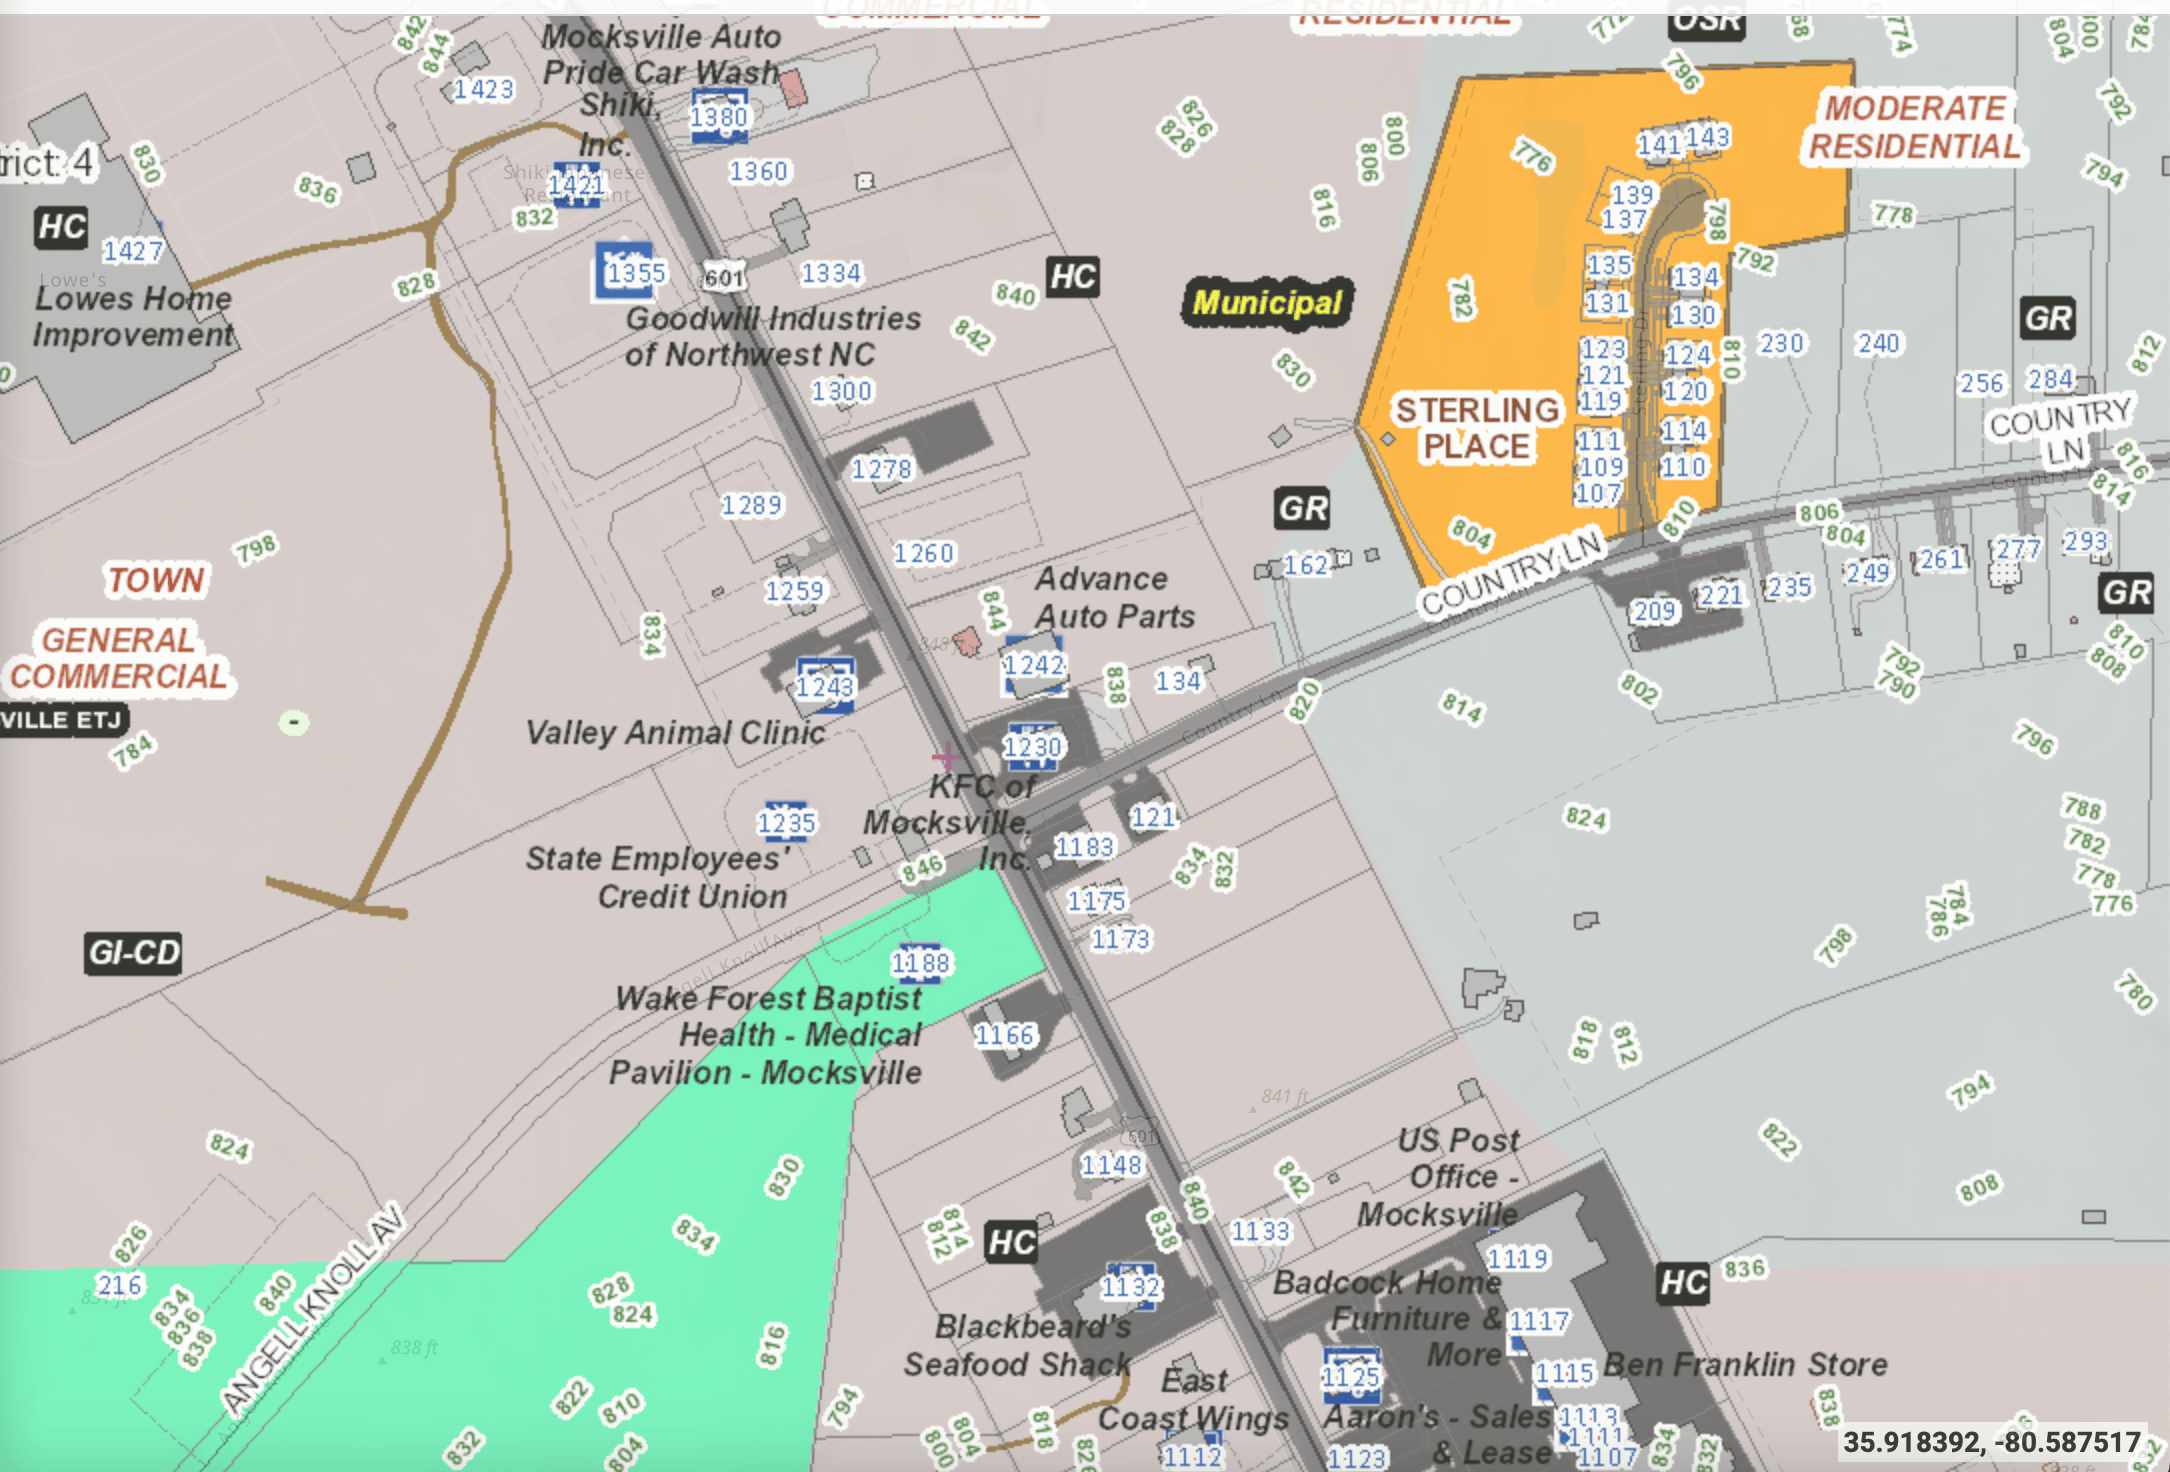
Task: Click the latitude/longitude coordinate readout
Action: (1992, 1442)
